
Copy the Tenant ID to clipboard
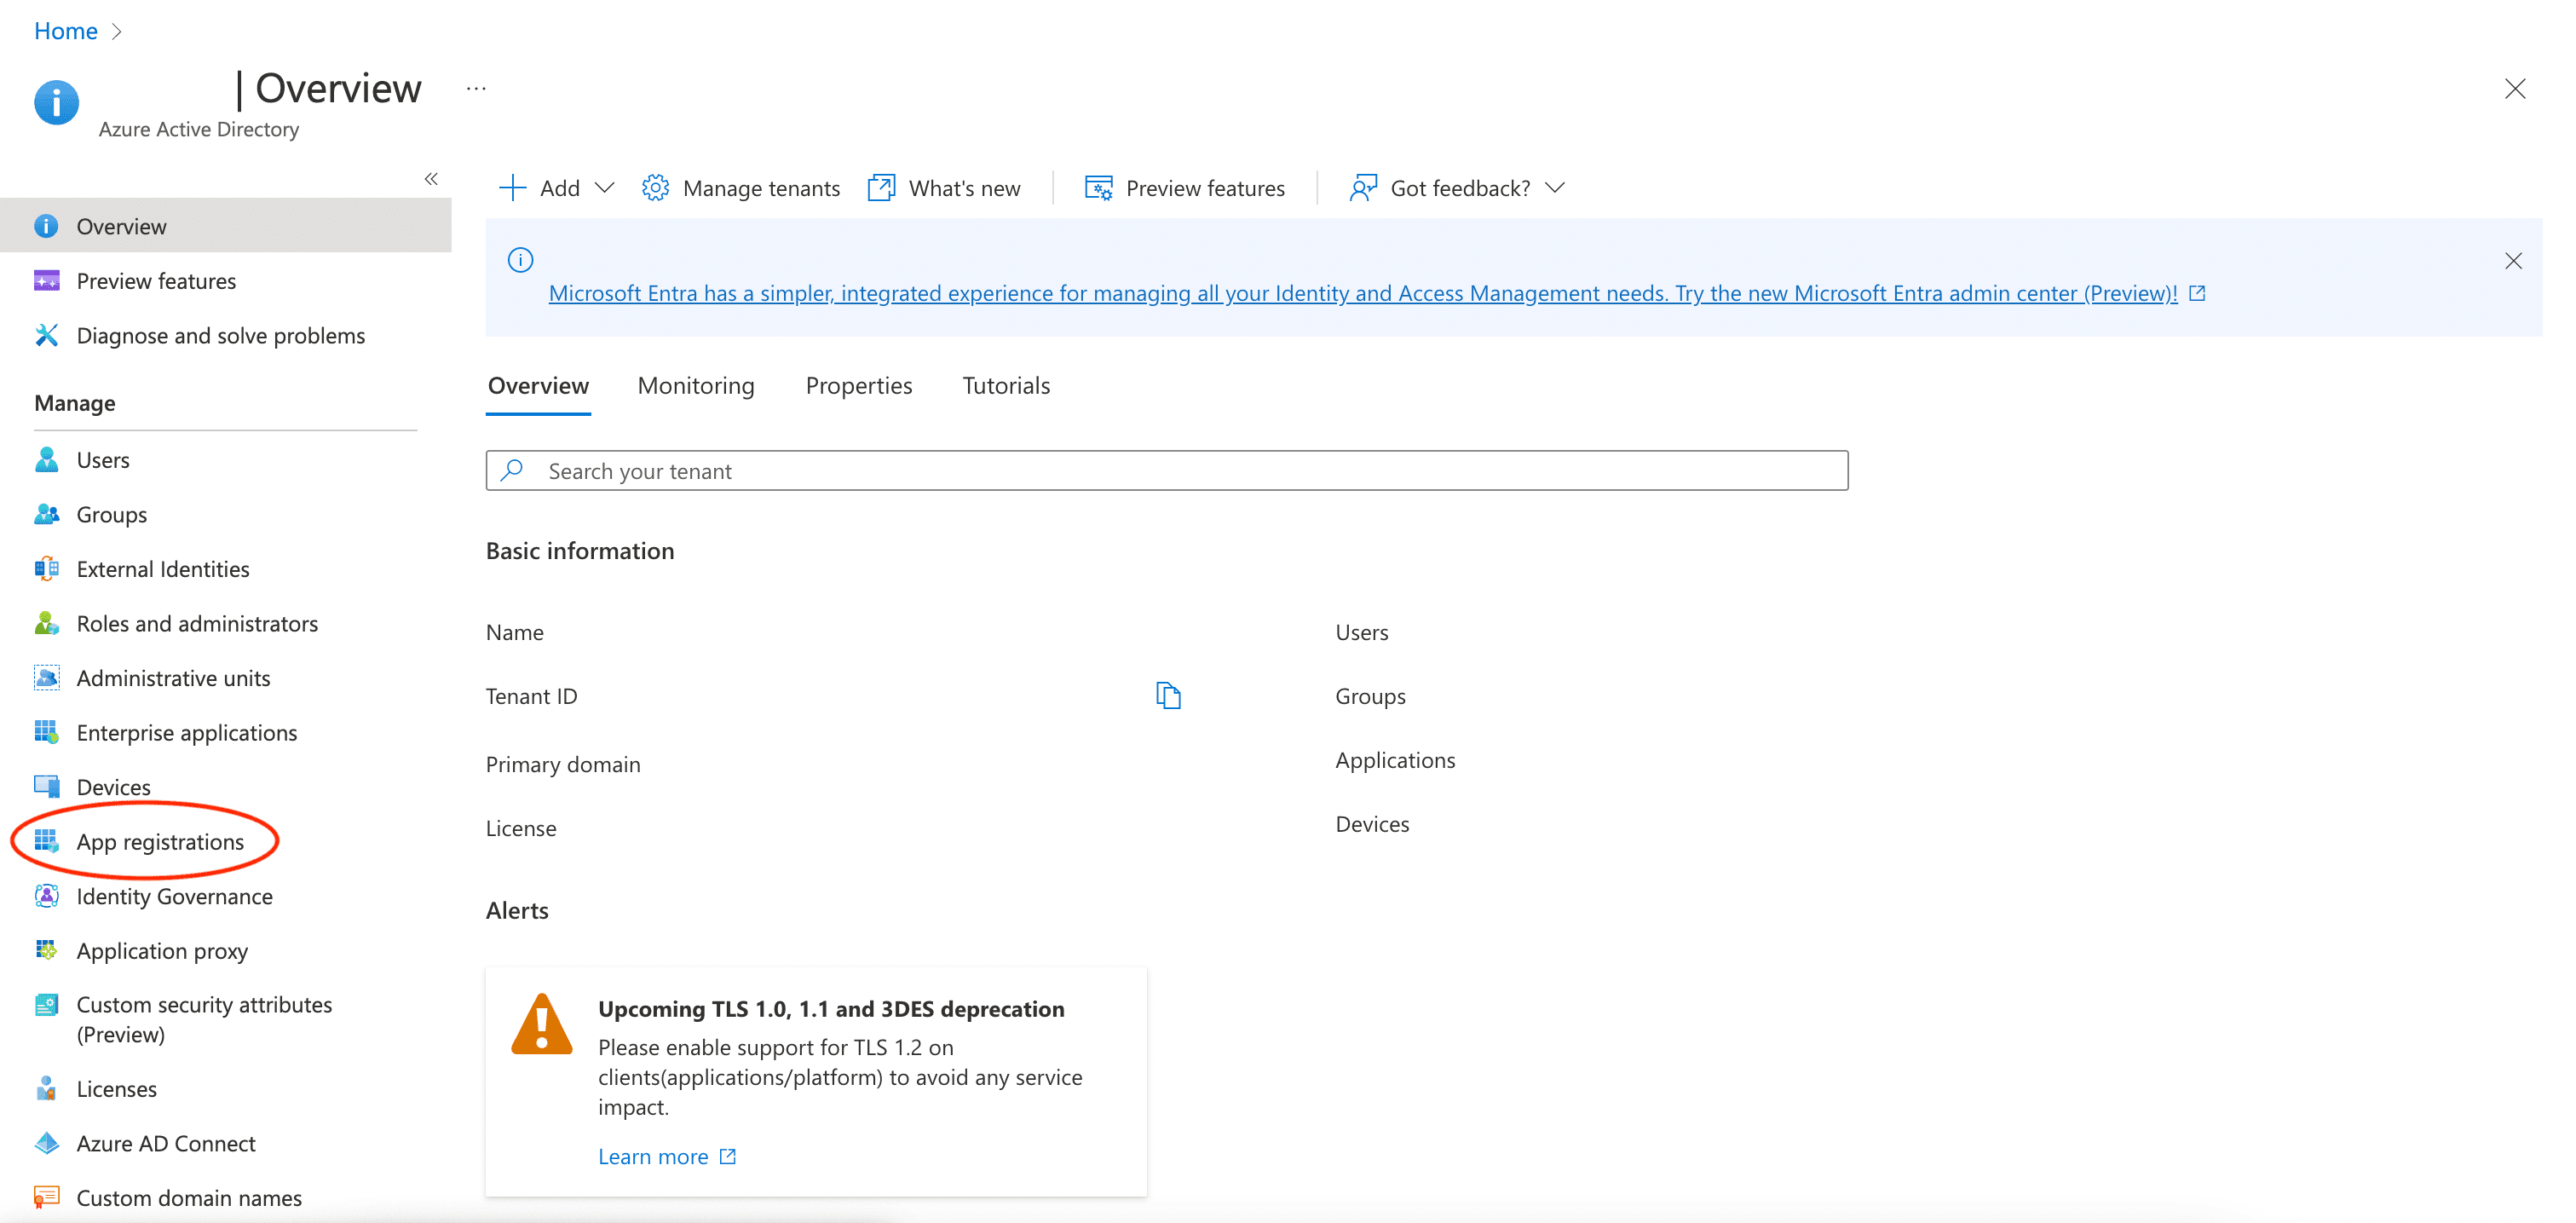coord(1168,695)
